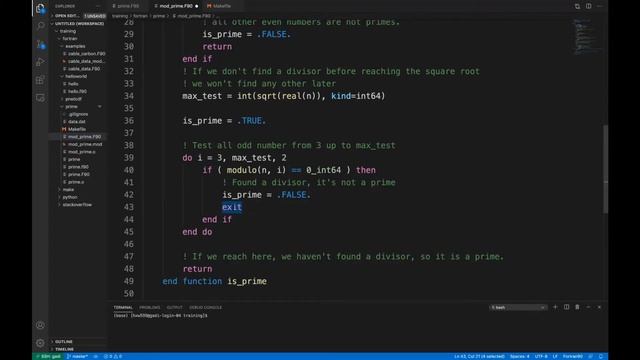The width and height of the screenshot is (640, 360).
Task: Add a new terminal with plus icon
Action: point(555,307)
